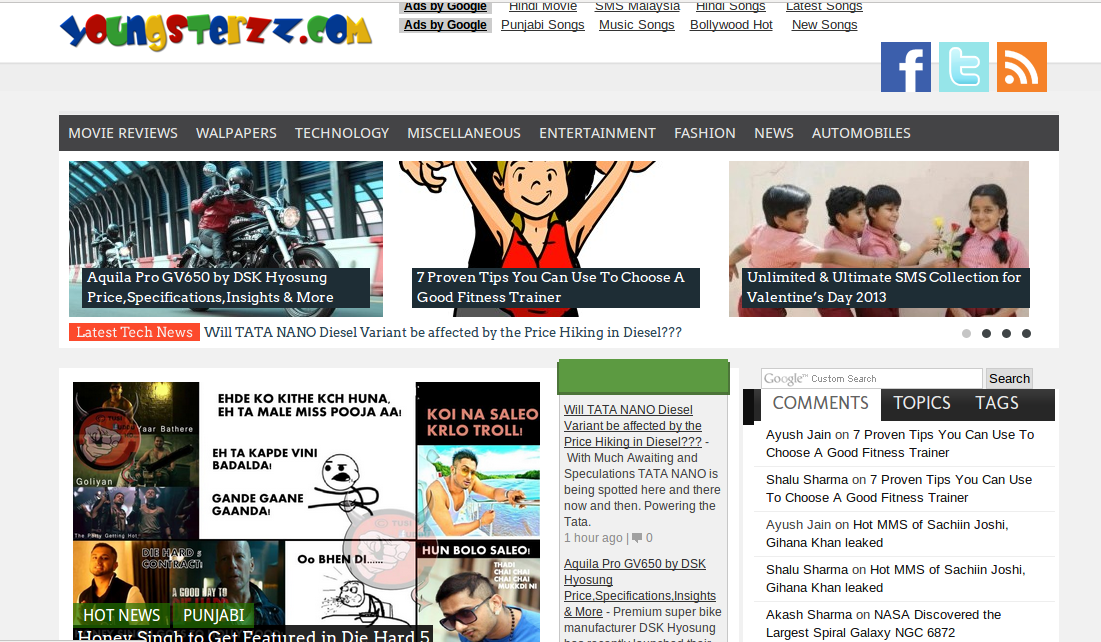The width and height of the screenshot is (1101, 642).
Task: Open the Facebook social icon
Action: click(906, 67)
